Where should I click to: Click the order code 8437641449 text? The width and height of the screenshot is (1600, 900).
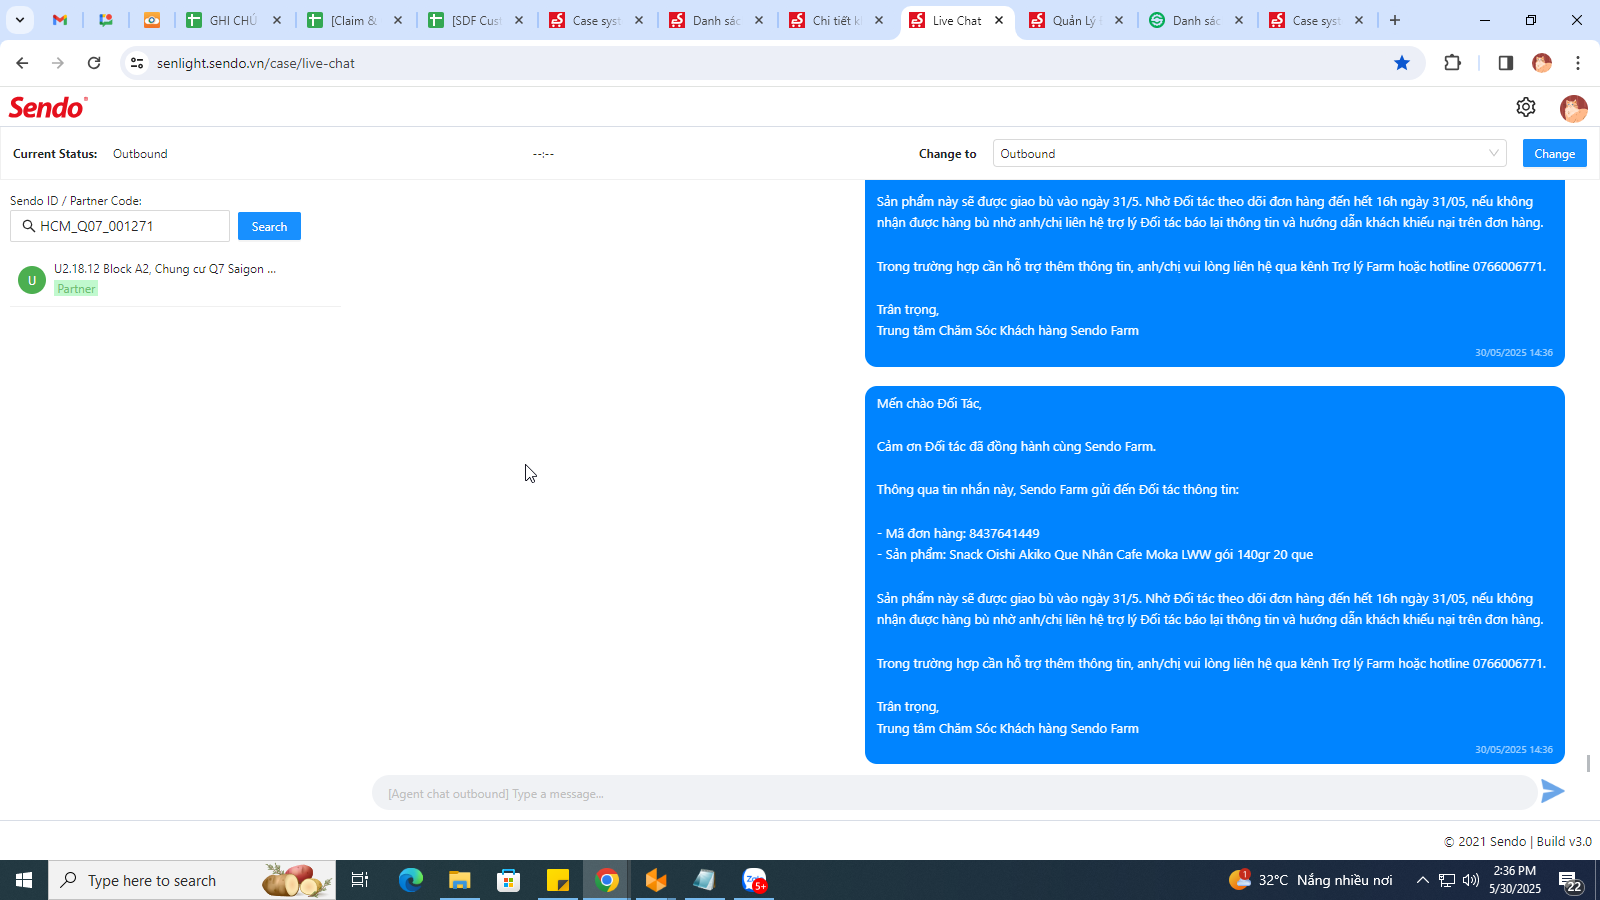coord(1004,533)
